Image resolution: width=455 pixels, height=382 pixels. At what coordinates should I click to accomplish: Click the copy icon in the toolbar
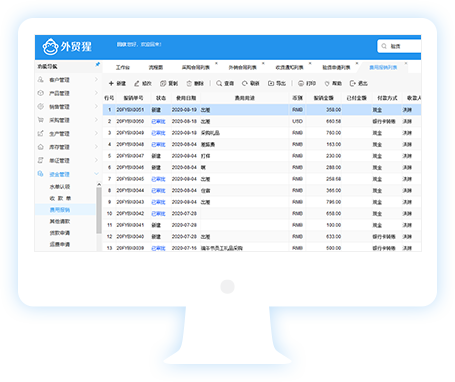pyautogui.click(x=163, y=83)
